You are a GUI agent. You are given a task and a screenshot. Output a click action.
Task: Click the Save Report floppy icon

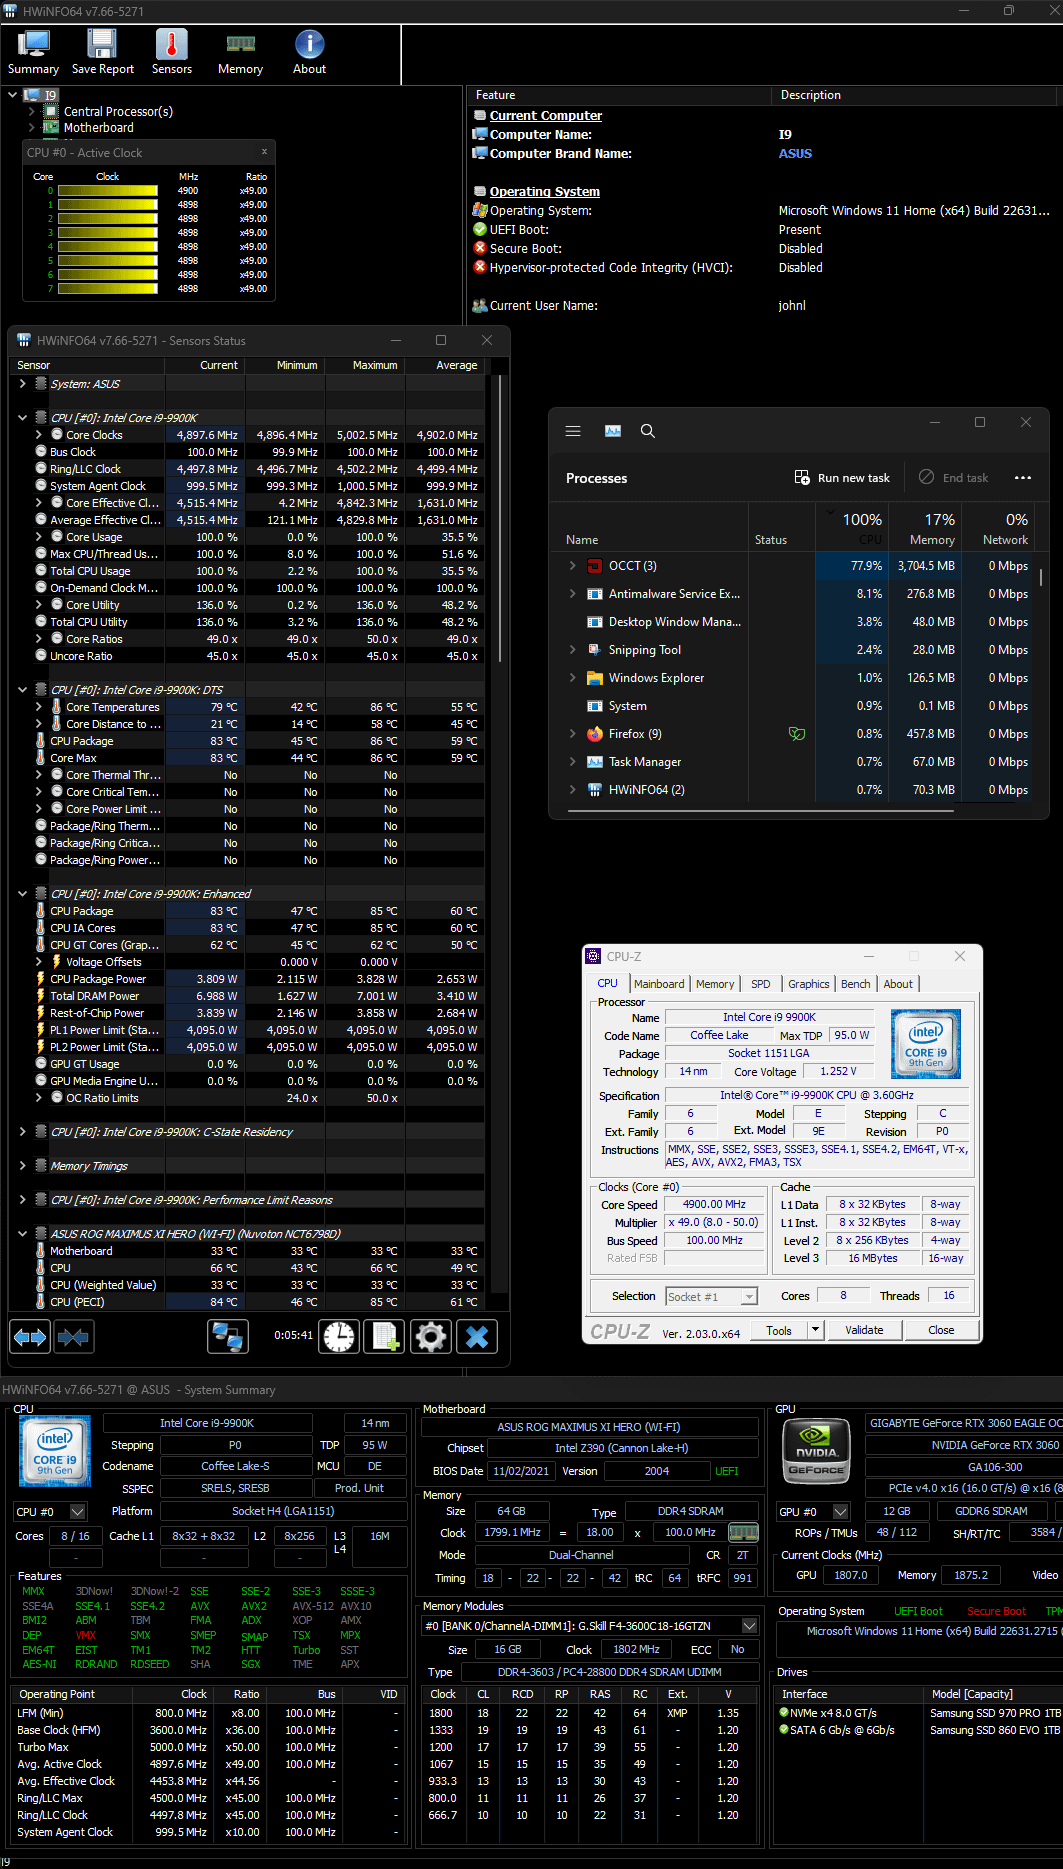click(x=102, y=52)
